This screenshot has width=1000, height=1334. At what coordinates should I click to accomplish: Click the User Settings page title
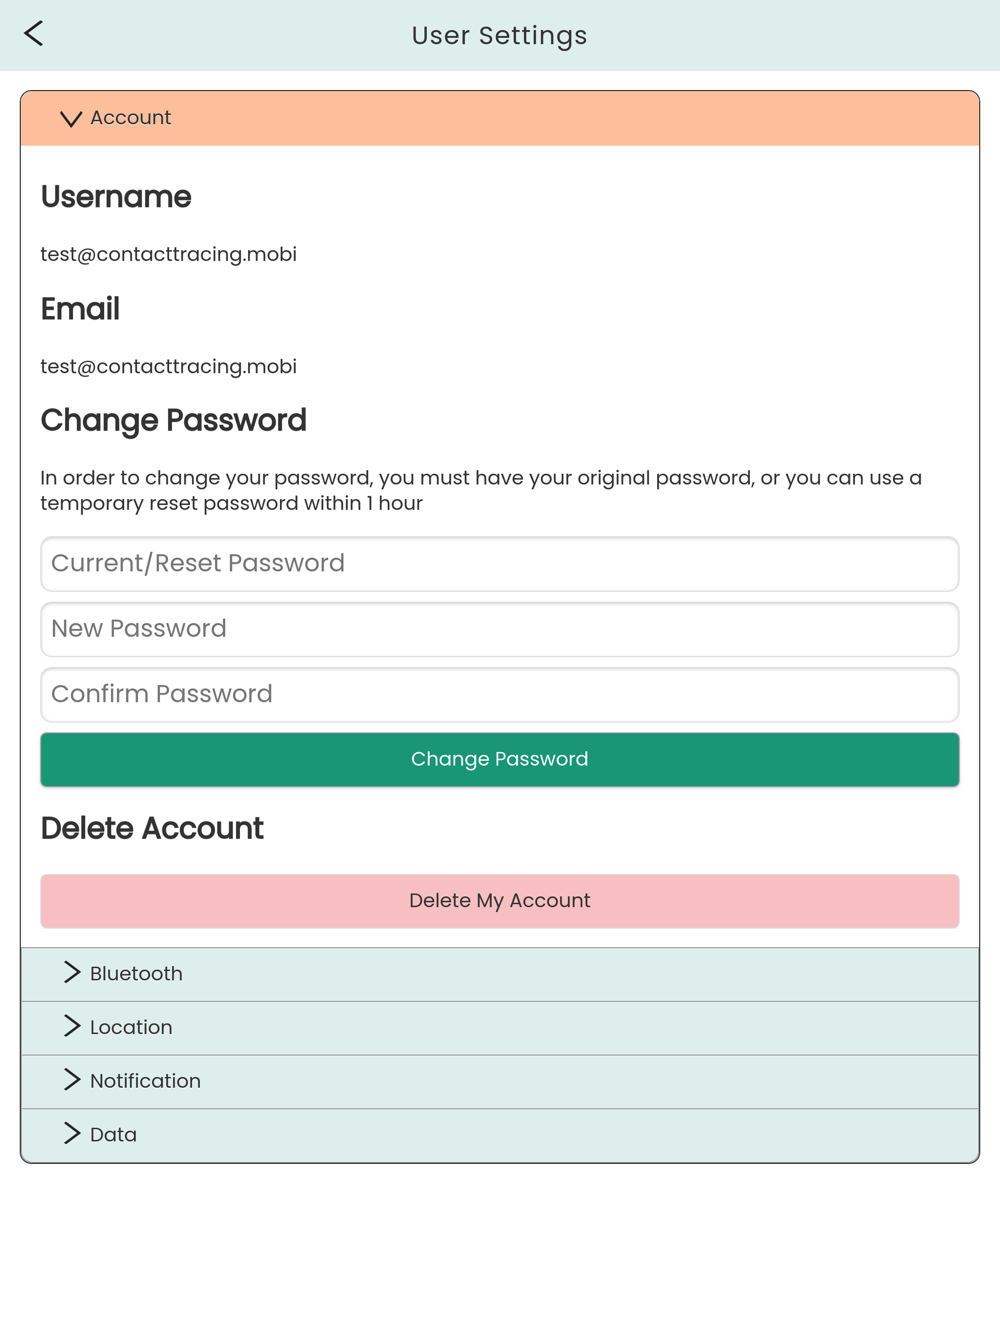[x=499, y=36]
